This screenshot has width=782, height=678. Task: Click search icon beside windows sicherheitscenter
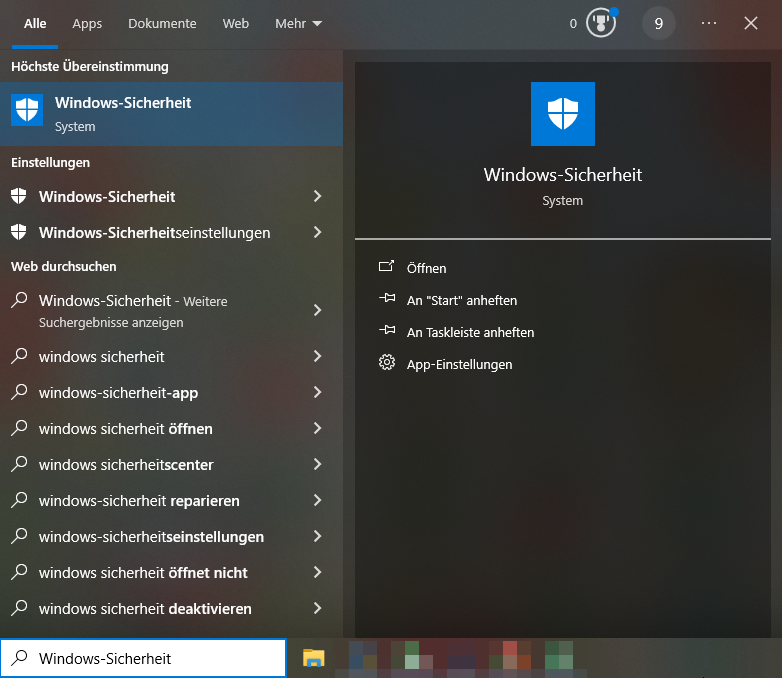19,464
